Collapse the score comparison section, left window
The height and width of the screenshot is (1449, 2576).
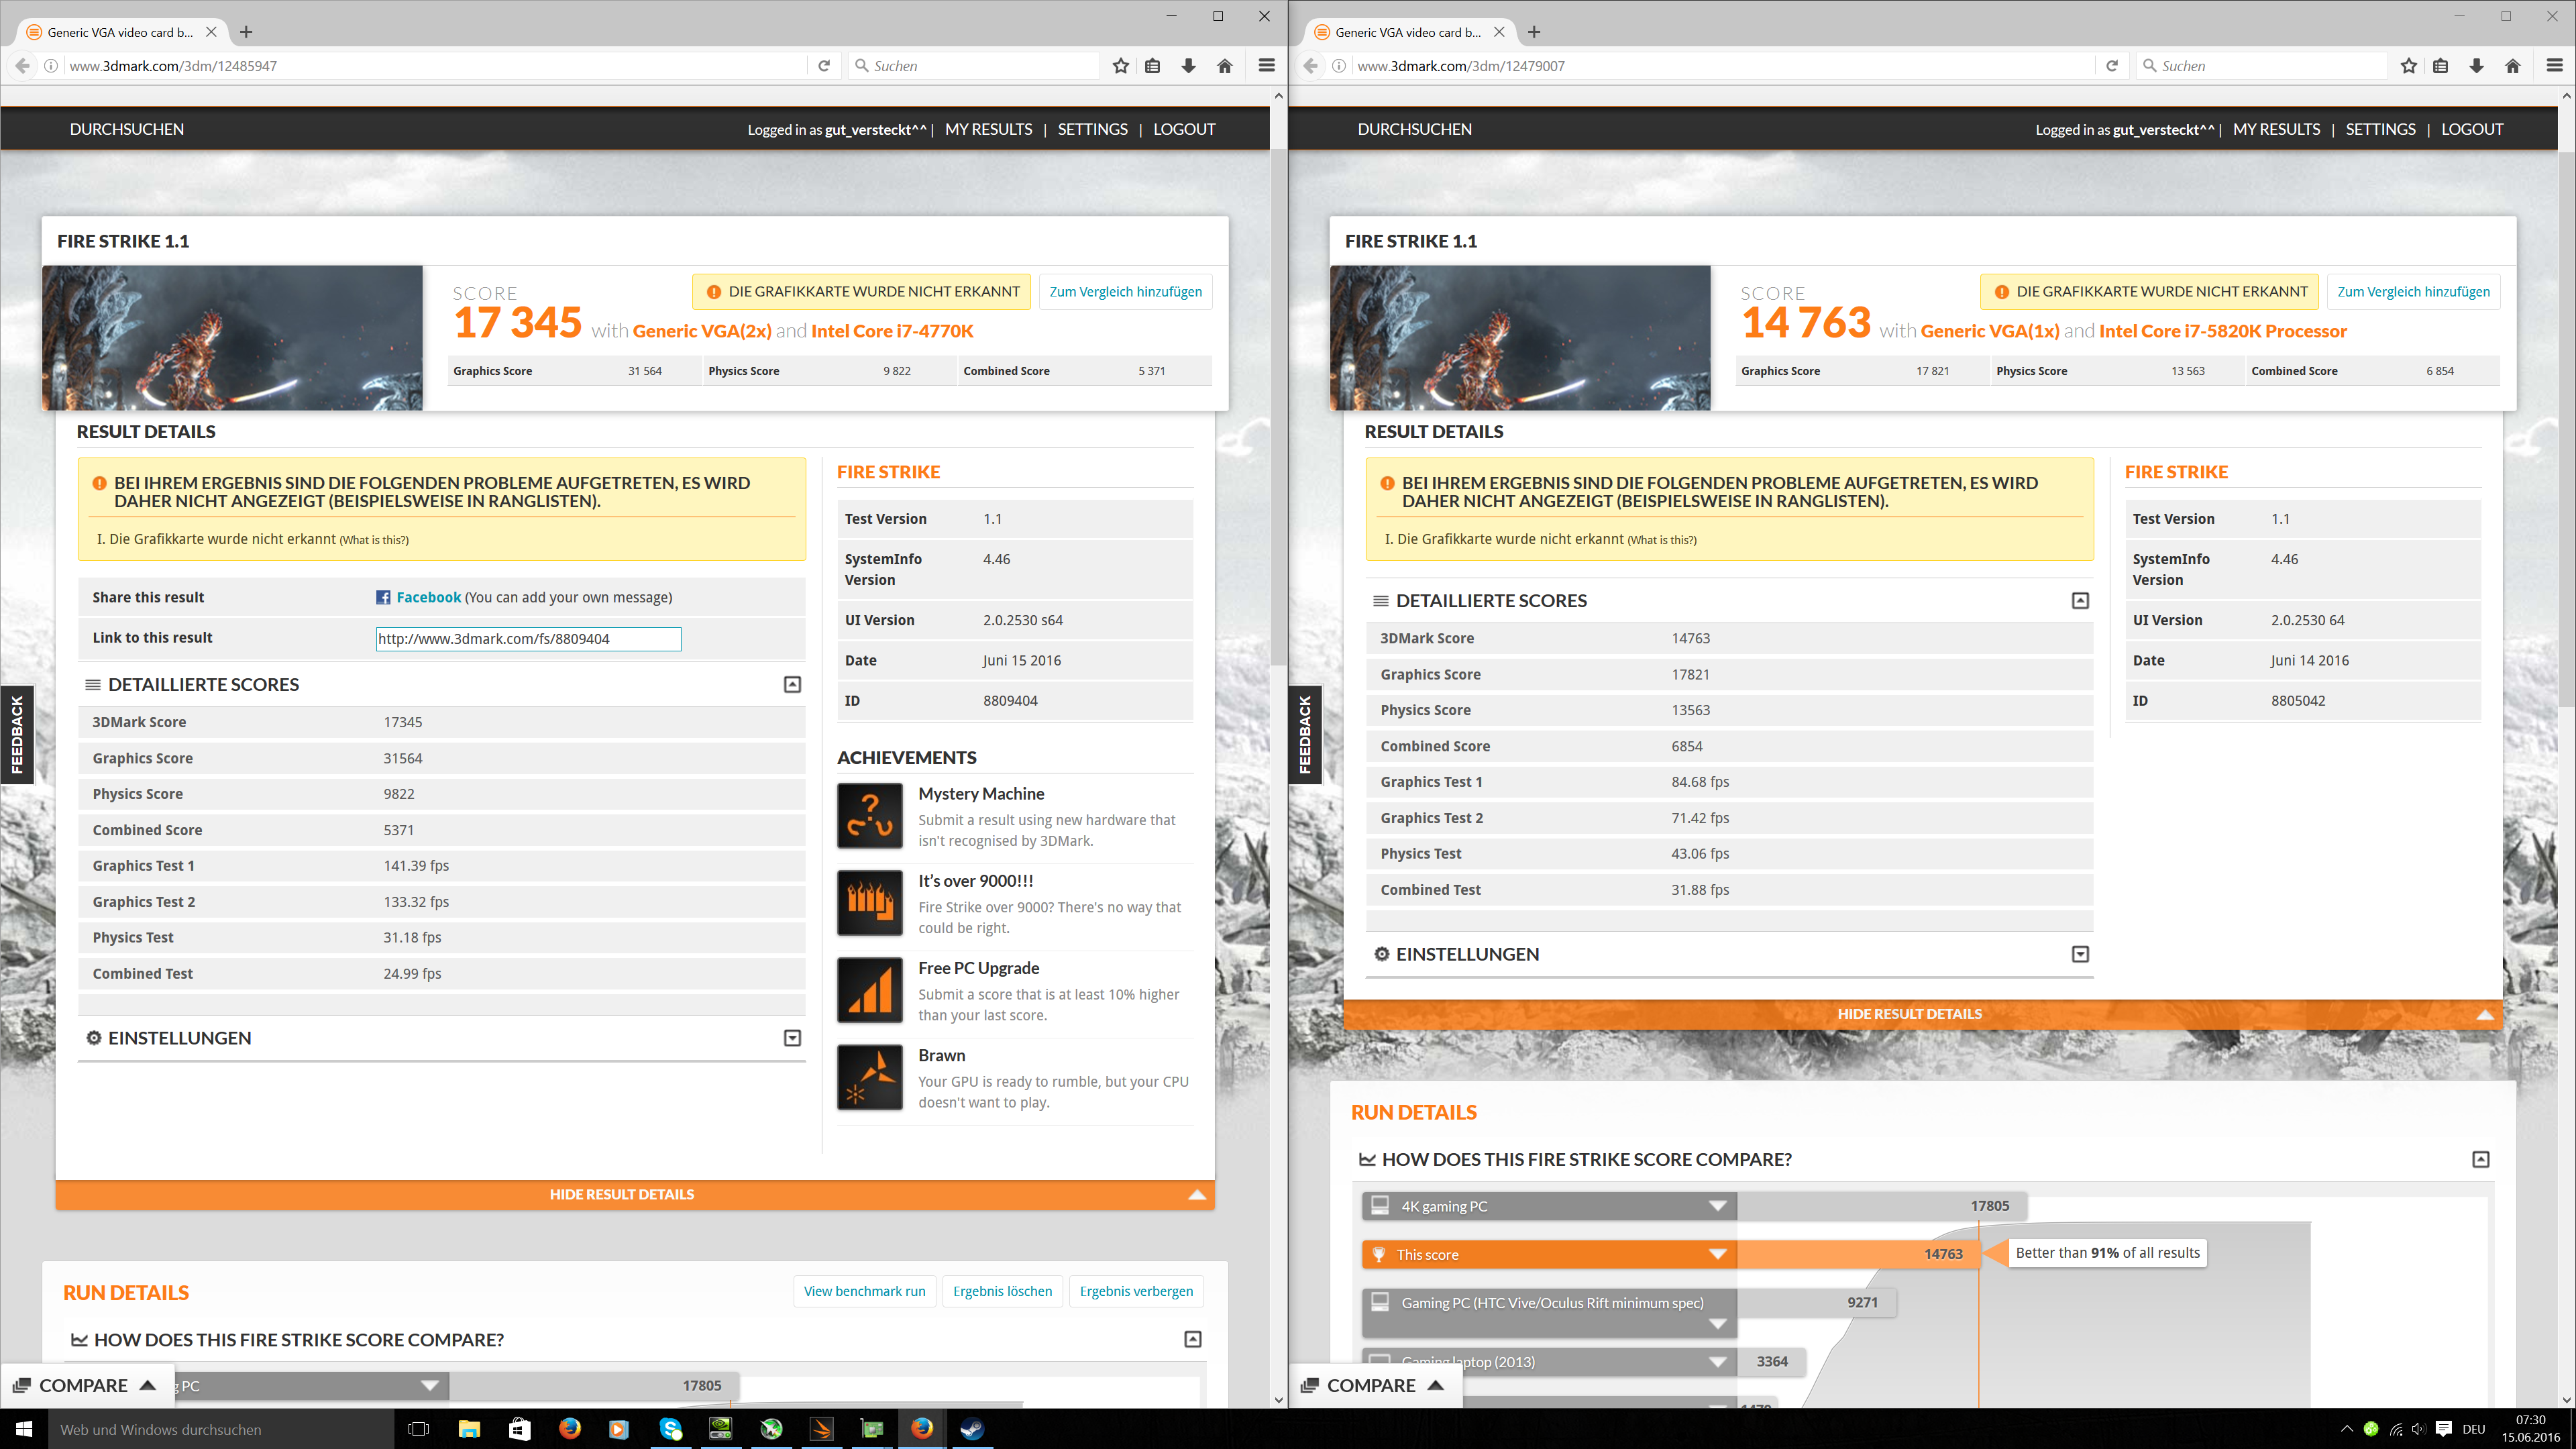point(1193,1339)
